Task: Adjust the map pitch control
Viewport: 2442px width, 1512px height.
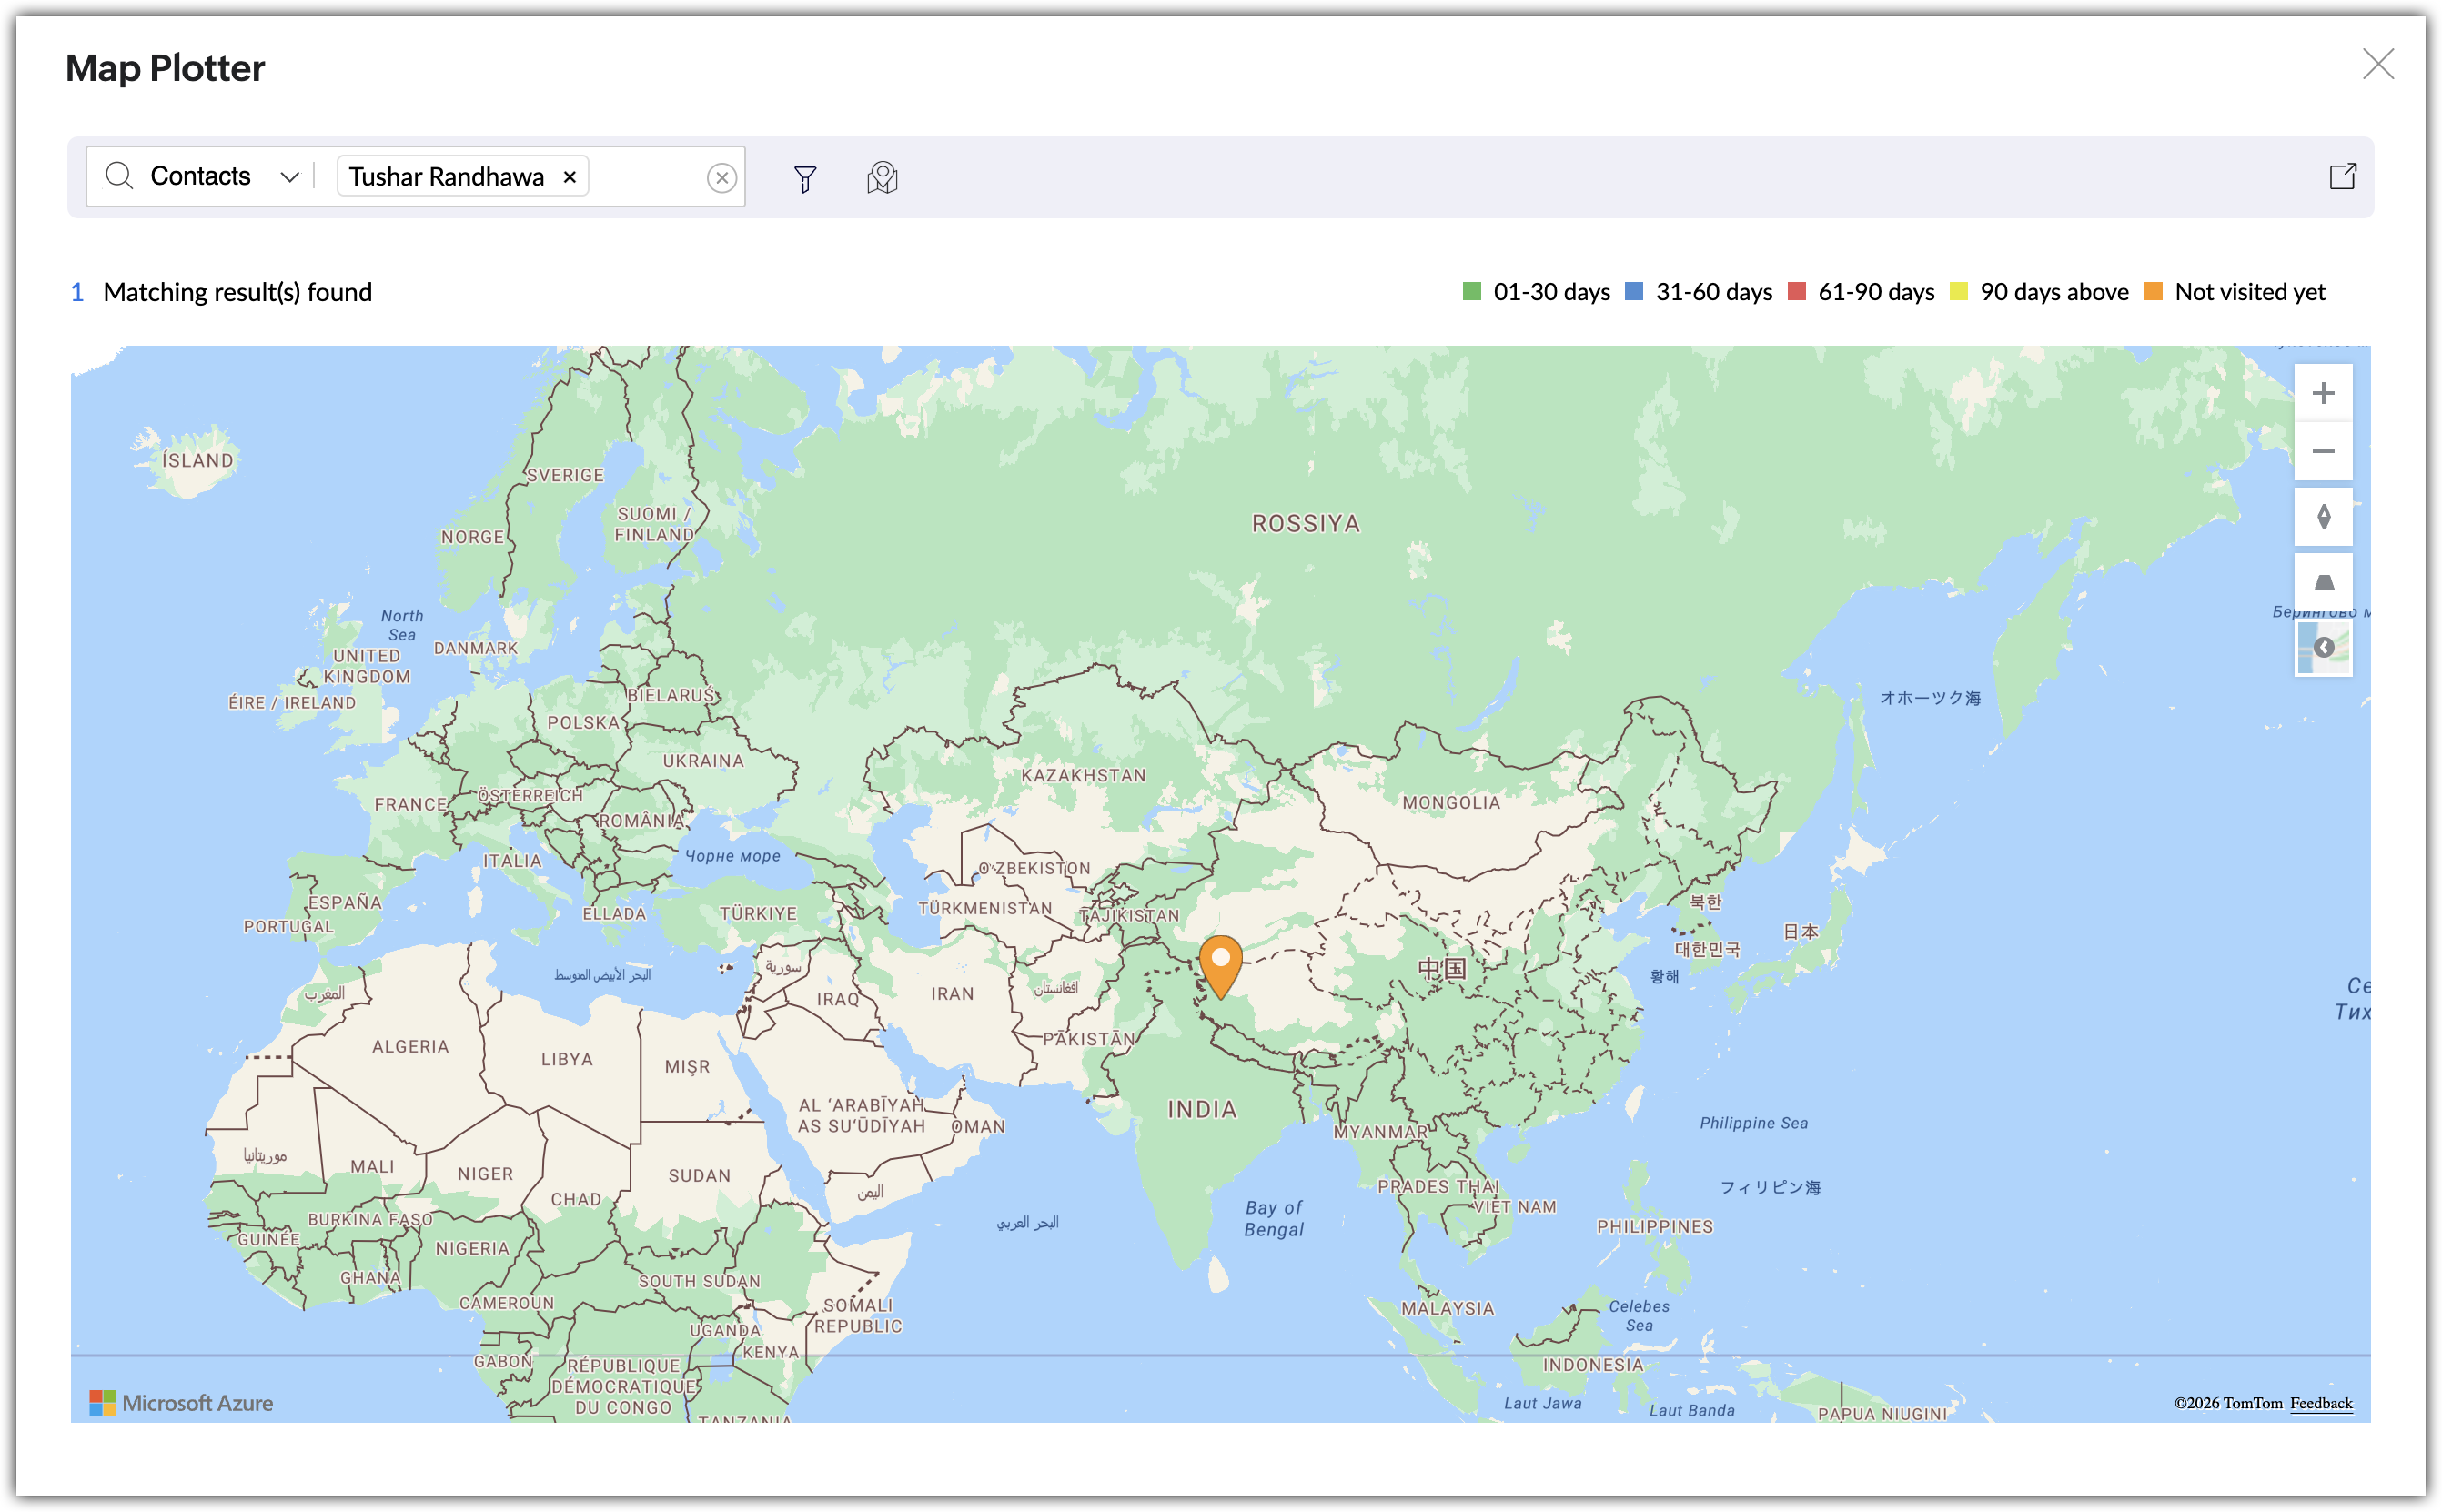Action: point(2323,582)
